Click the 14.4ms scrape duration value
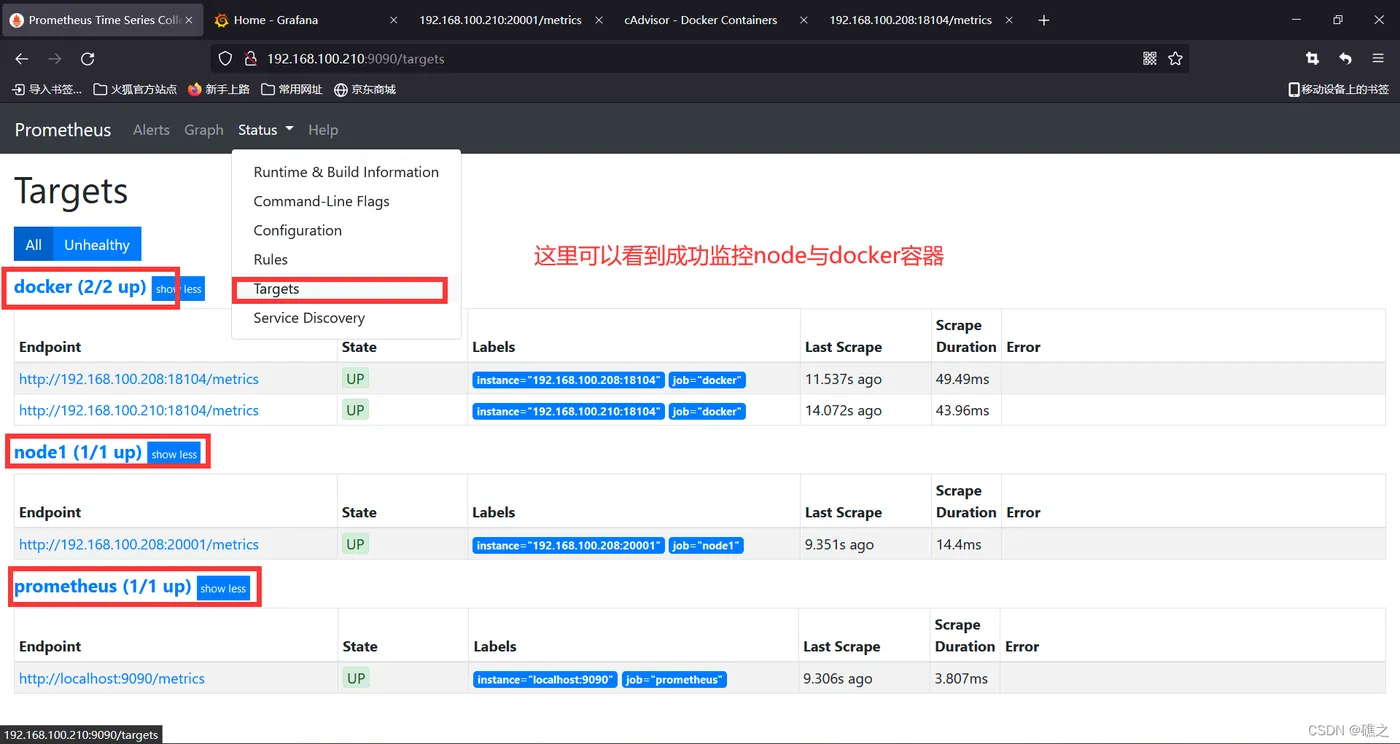This screenshot has width=1400, height=744. [x=958, y=545]
